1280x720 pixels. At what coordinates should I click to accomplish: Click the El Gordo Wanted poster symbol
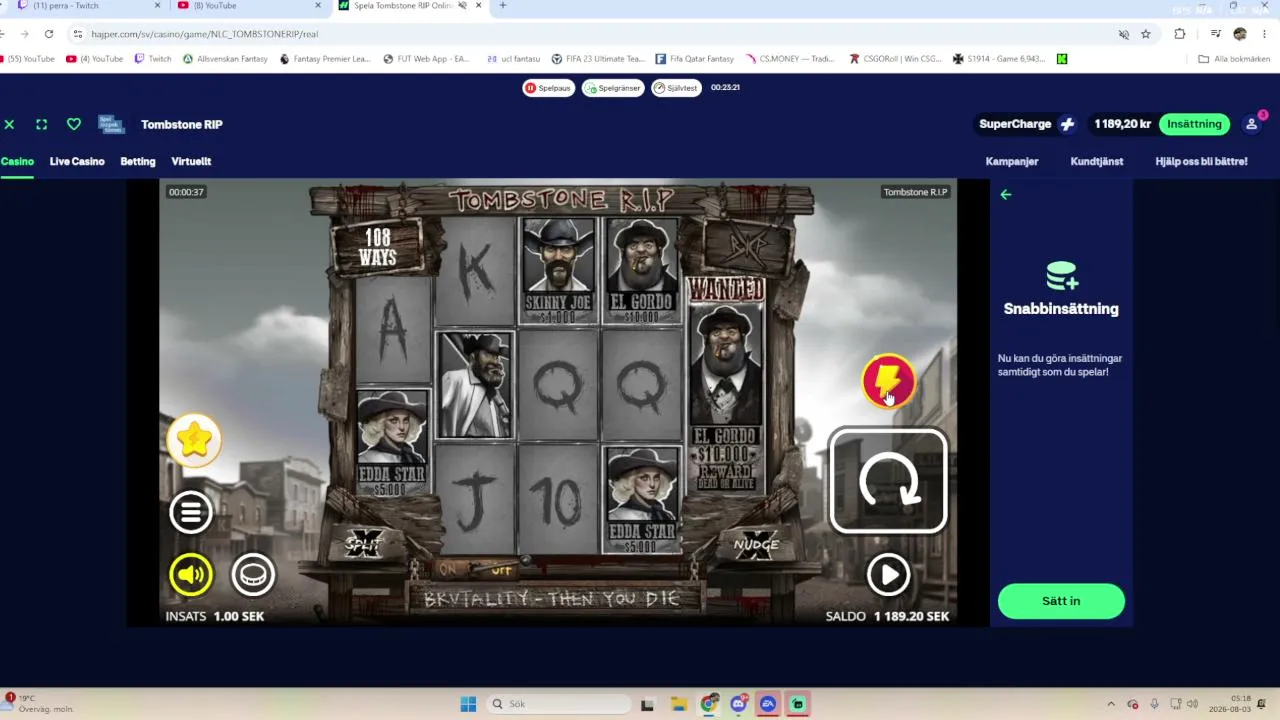tap(726, 387)
